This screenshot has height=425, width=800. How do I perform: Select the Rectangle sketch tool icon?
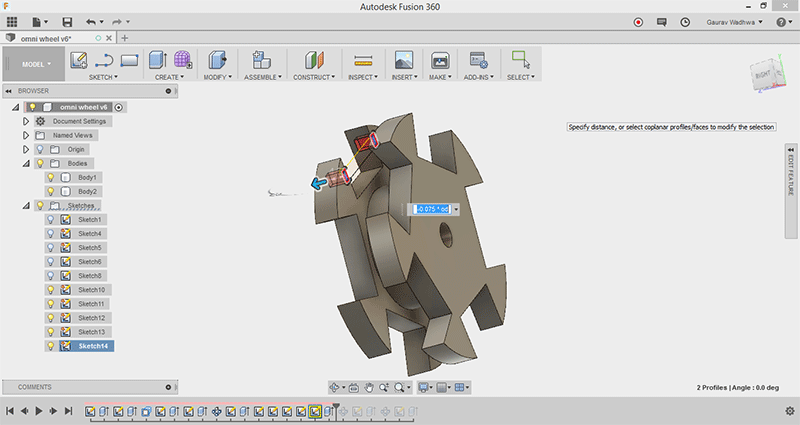click(x=130, y=61)
